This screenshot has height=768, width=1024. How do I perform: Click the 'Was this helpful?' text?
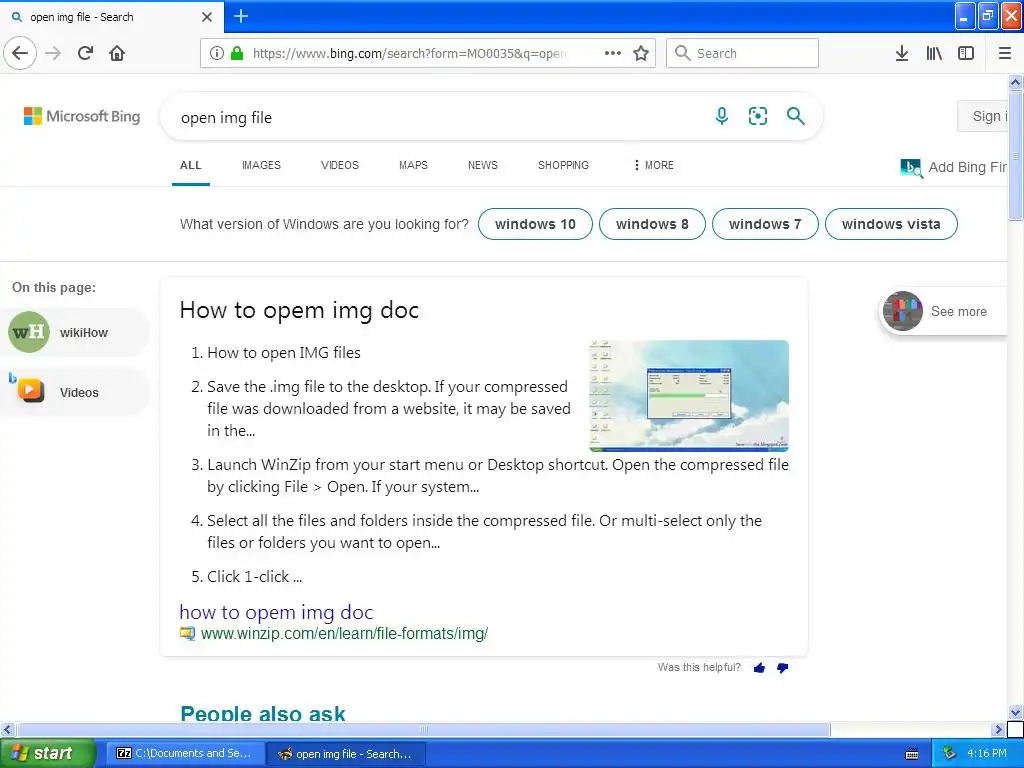click(x=699, y=667)
